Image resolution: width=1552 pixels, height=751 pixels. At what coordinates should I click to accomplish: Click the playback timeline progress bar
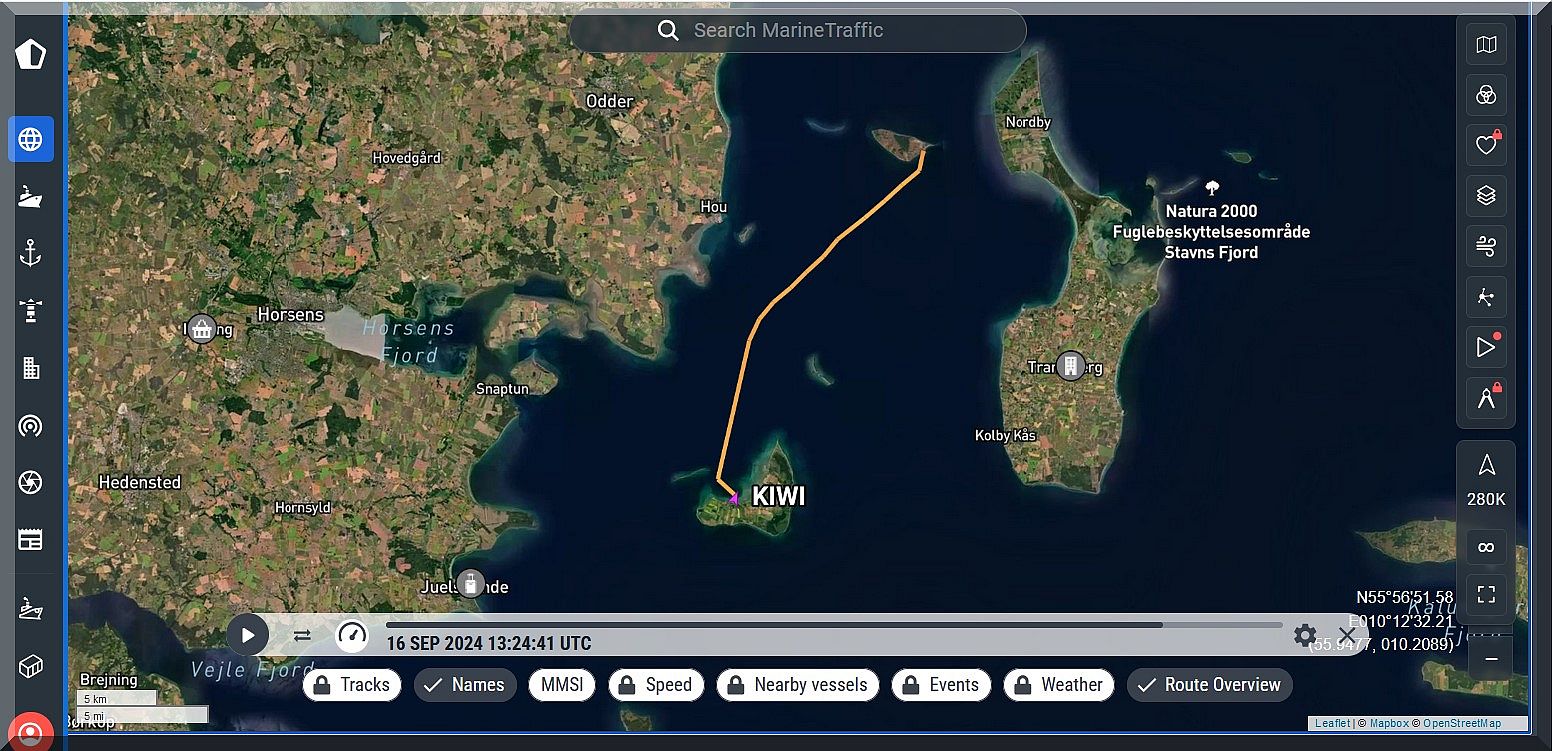tap(834, 625)
